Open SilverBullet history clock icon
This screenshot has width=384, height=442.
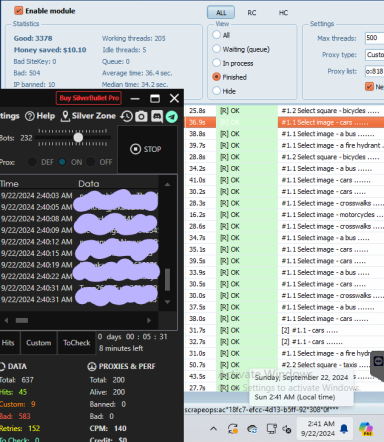click(127, 116)
